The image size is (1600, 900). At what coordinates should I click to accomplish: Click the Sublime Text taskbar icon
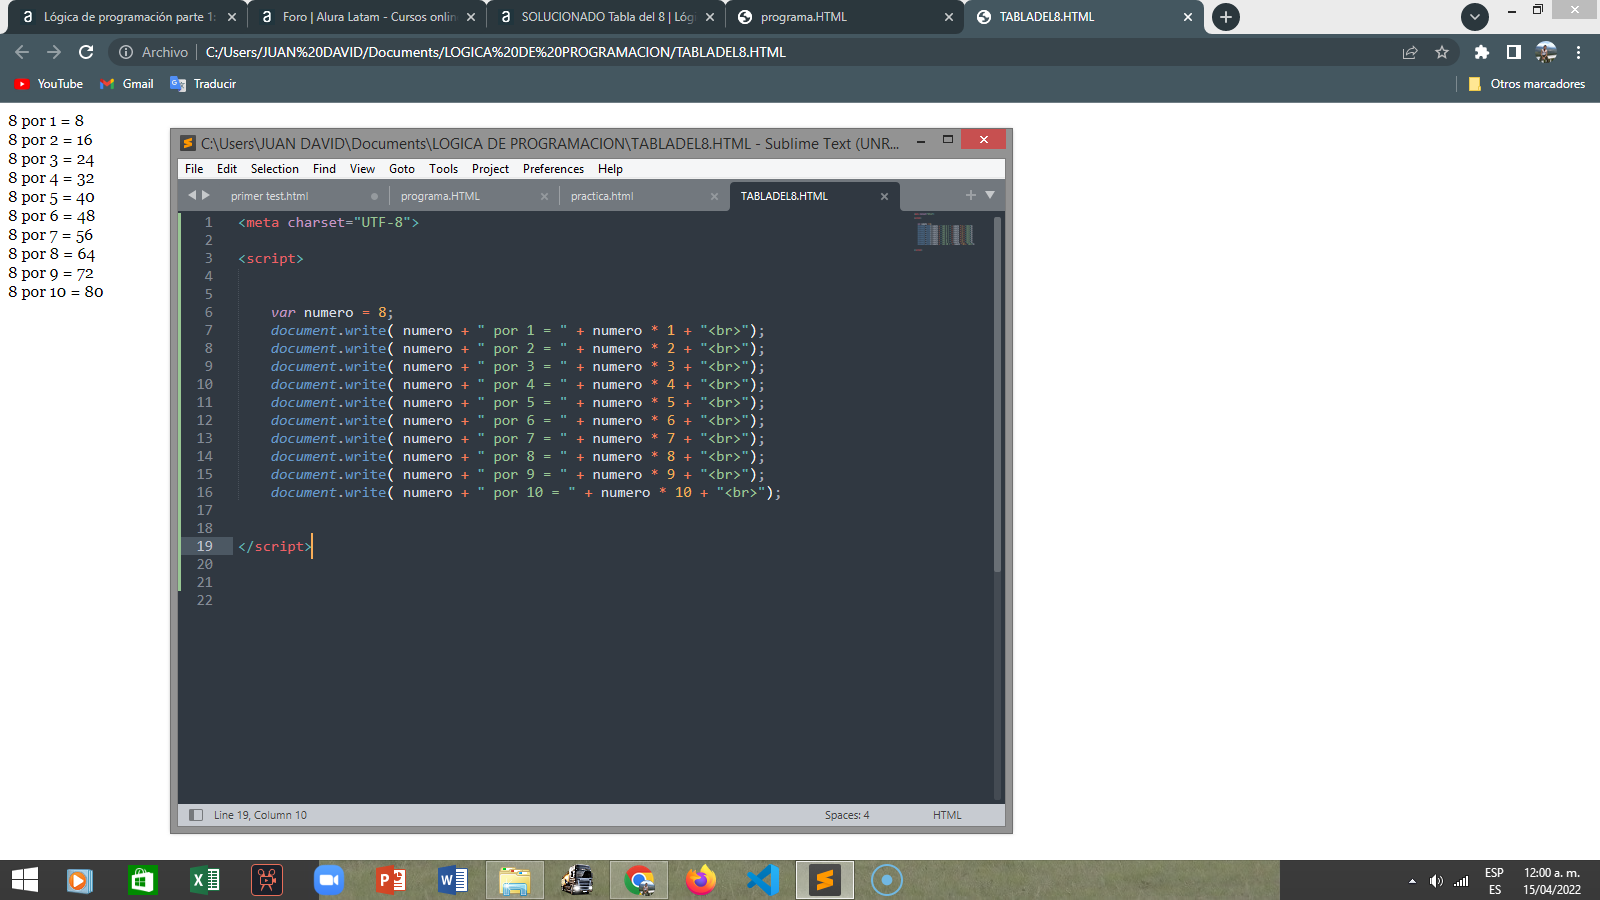pyautogui.click(x=825, y=880)
